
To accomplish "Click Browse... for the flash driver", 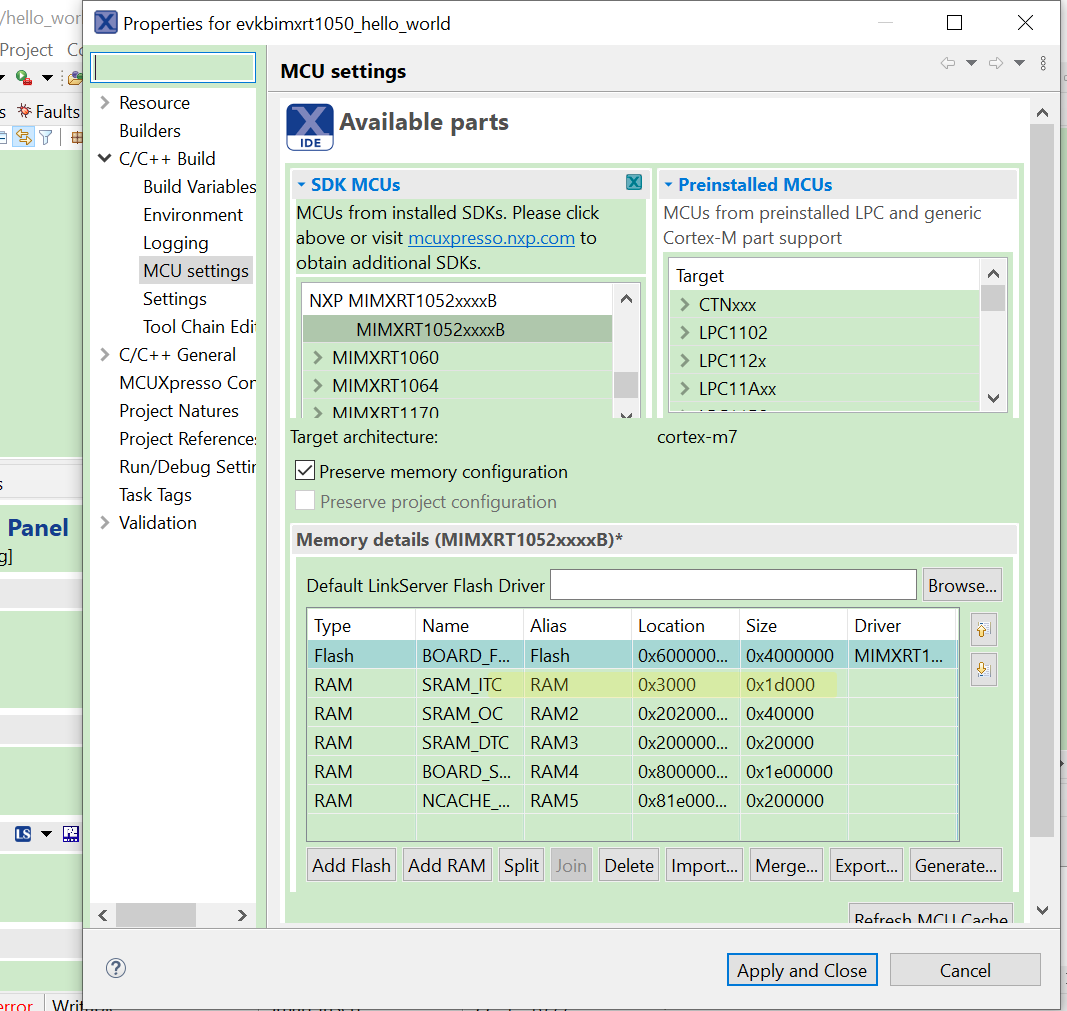I will (962, 585).
